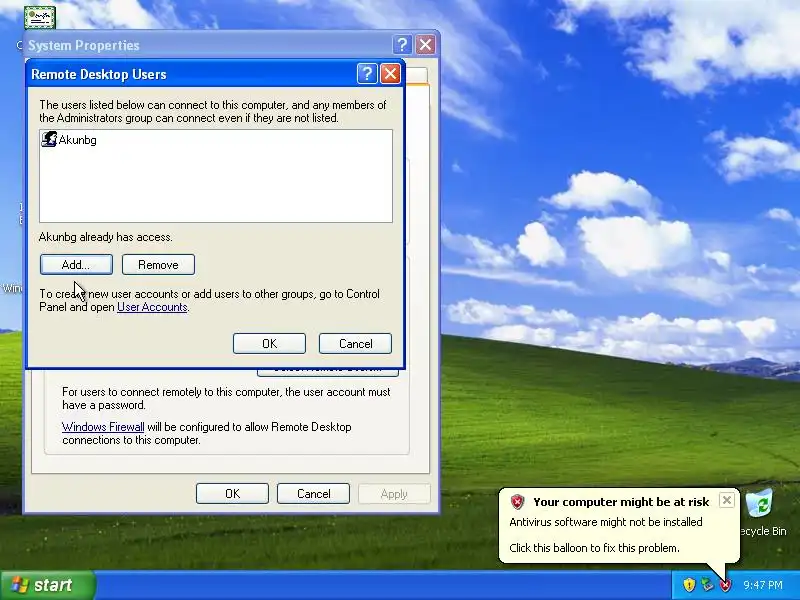This screenshot has width=800, height=600.
Task: Click help icon in System Properties title bar
Action: pyautogui.click(x=402, y=45)
